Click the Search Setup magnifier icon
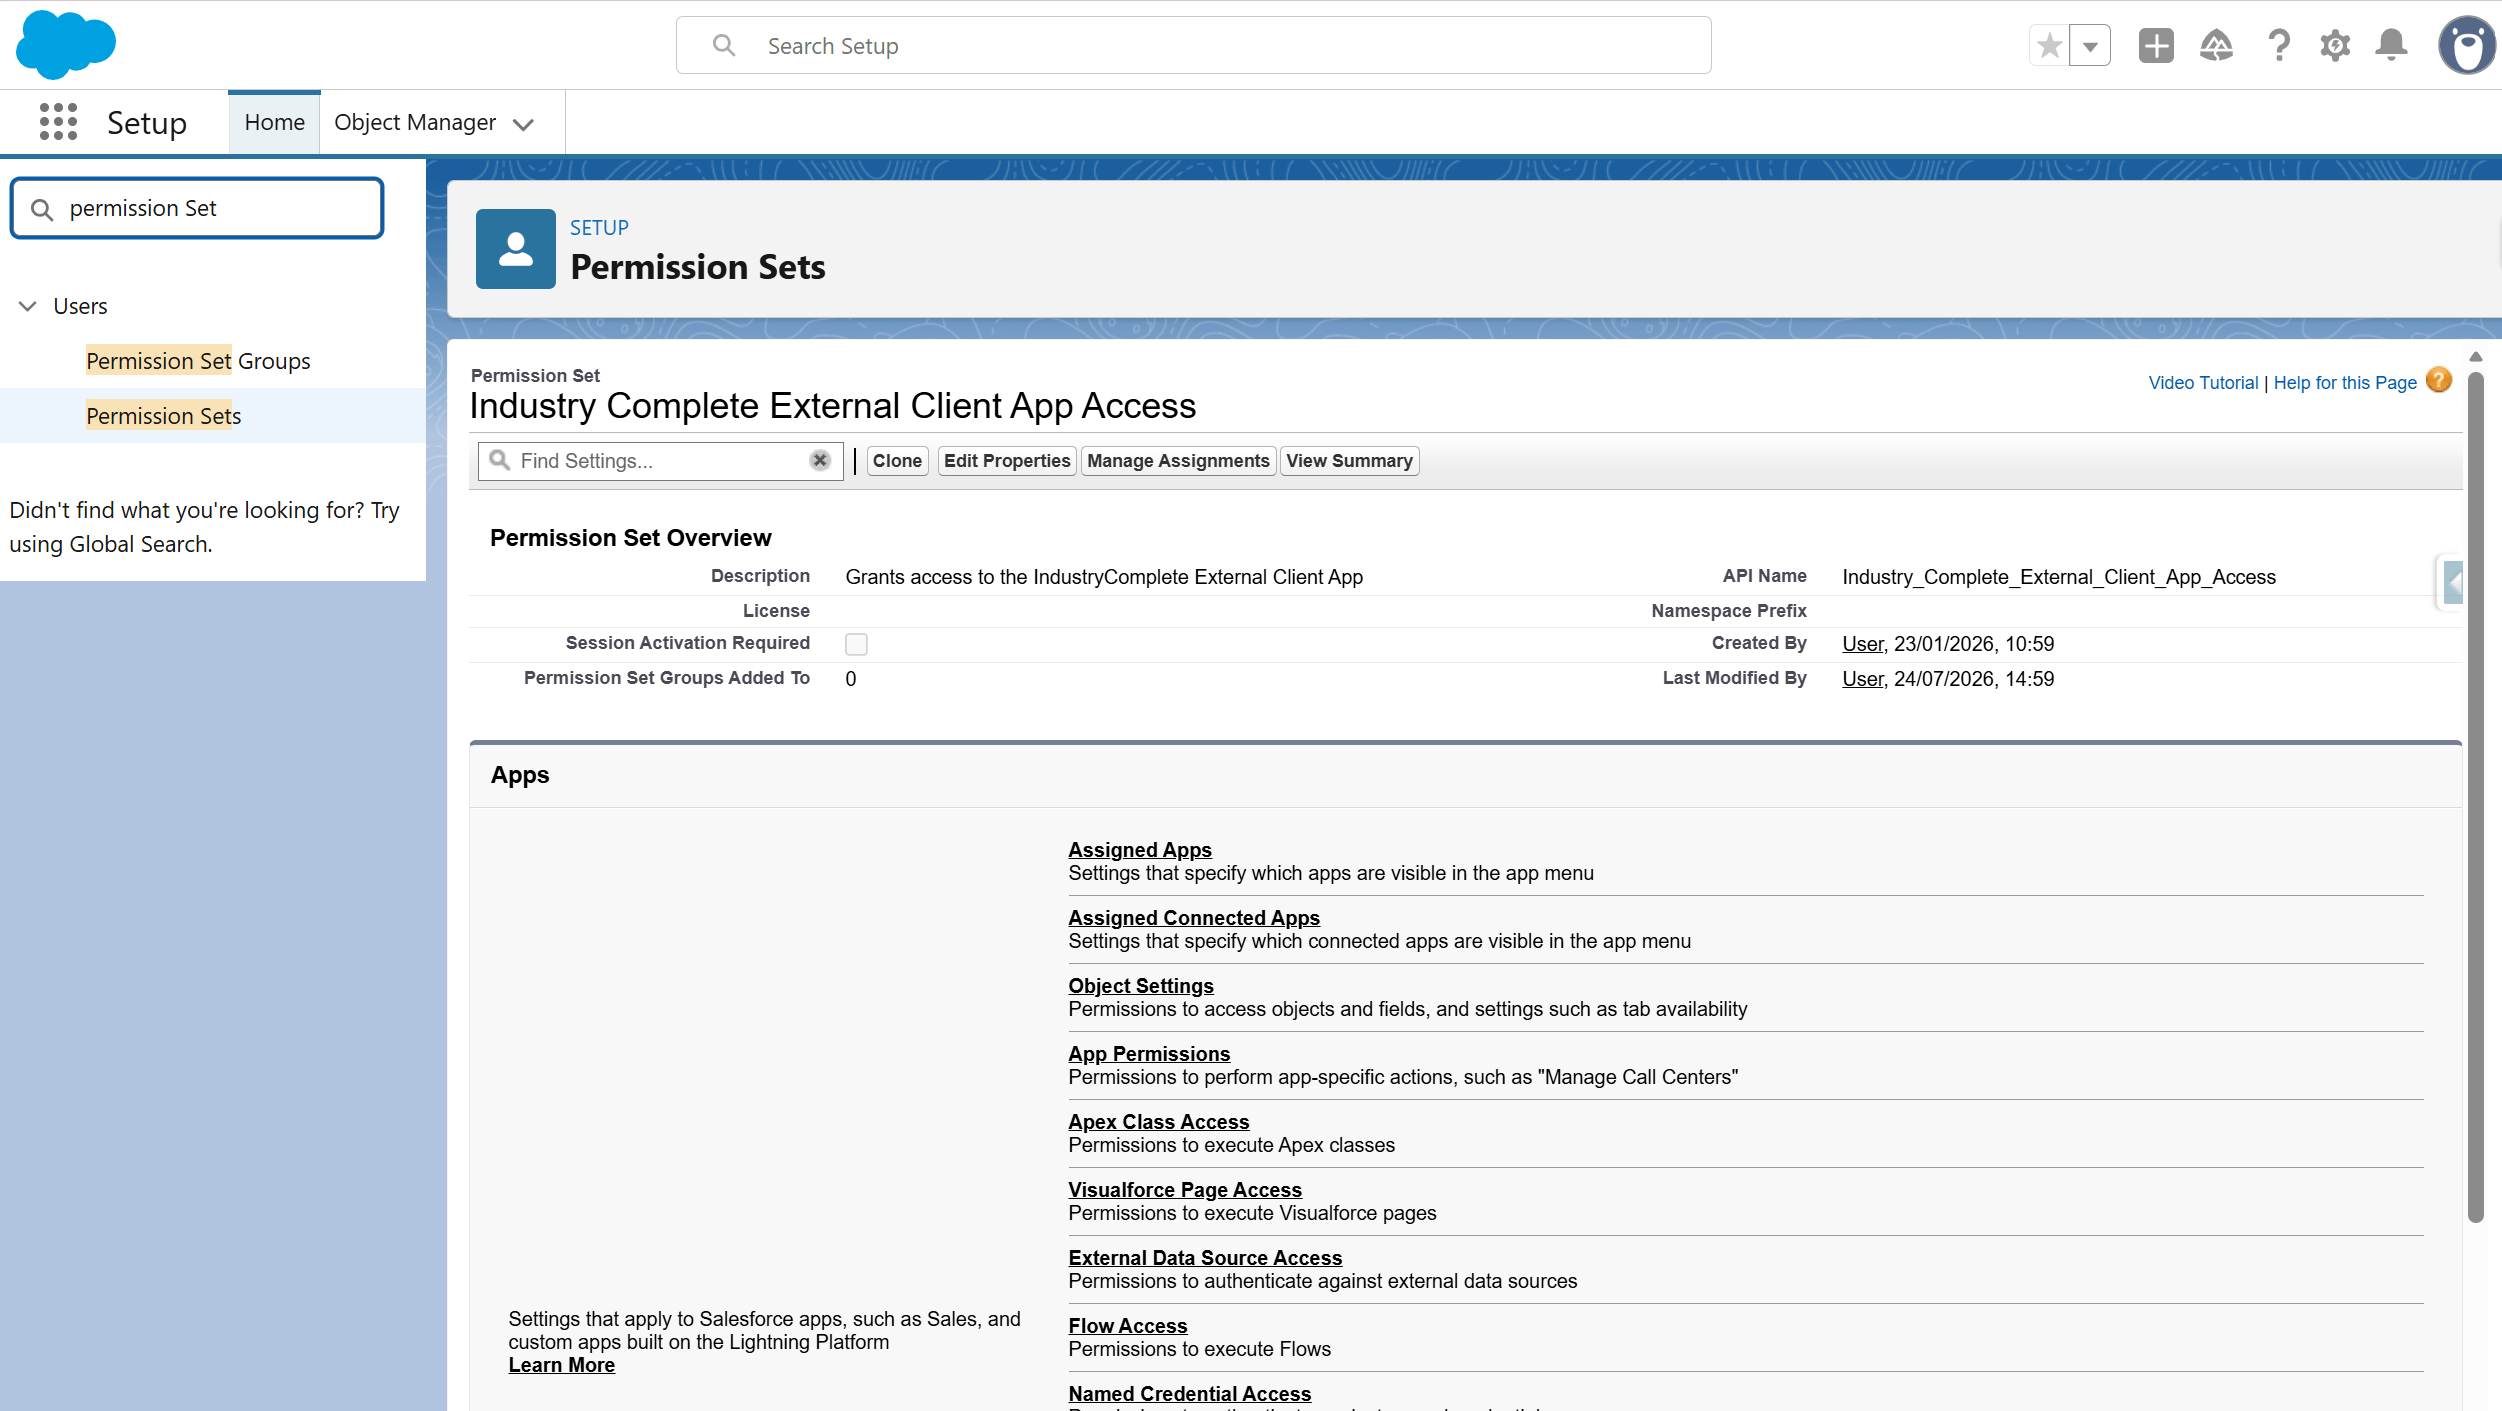Screen dimensions: 2502x1411 (x=724, y=45)
